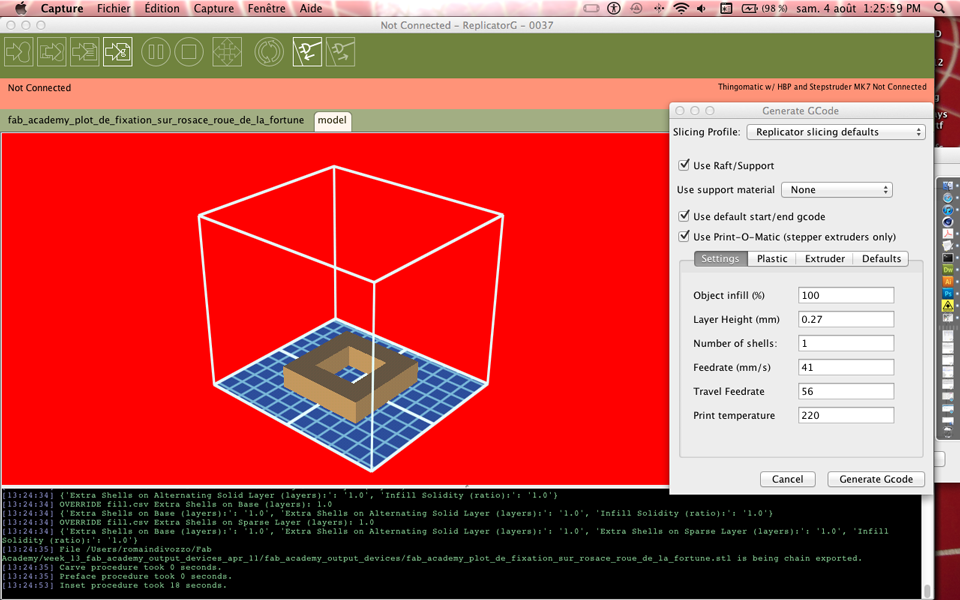Click the Disconnect from machine plug icon
The height and width of the screenshot is (600, 960).
[340, 52]
